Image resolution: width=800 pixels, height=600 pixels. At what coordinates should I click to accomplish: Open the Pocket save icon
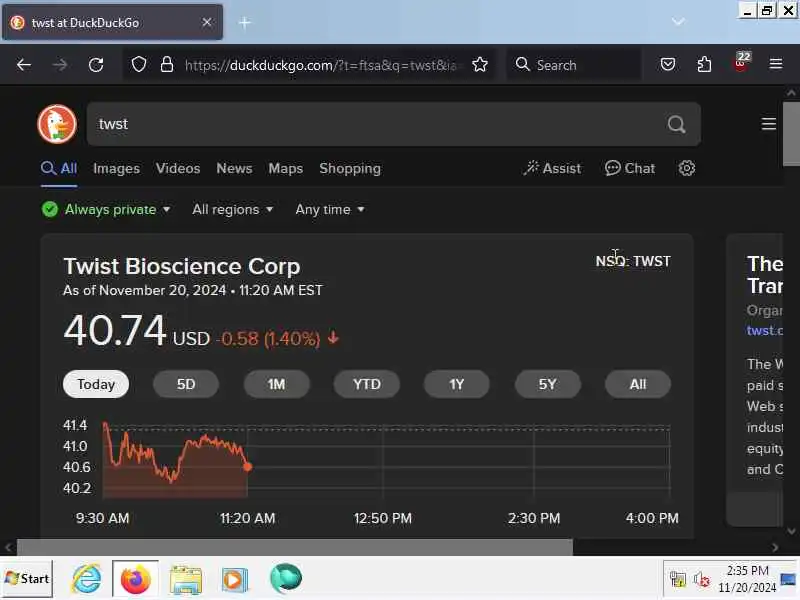[668, 65]
